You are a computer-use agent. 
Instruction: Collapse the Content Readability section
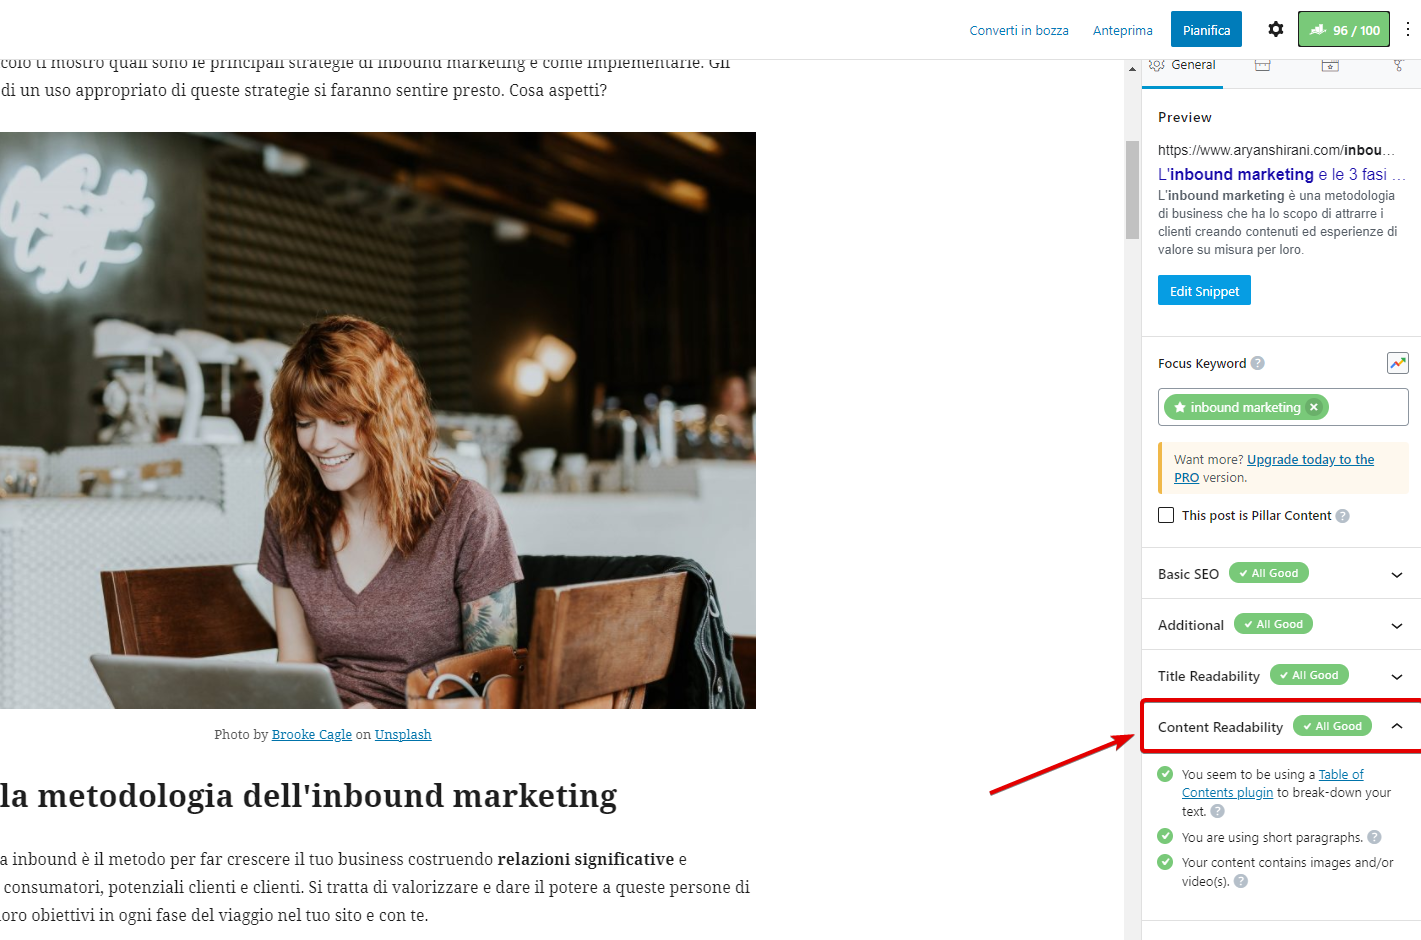point(1396,727)
